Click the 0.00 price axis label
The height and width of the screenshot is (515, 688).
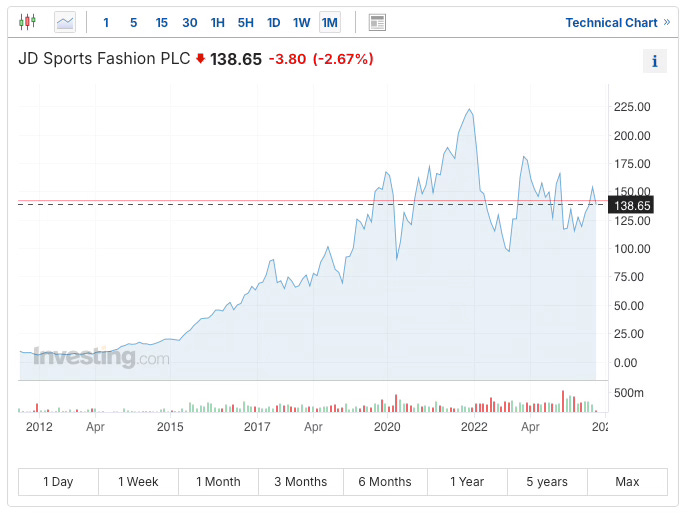pos(626,363)
